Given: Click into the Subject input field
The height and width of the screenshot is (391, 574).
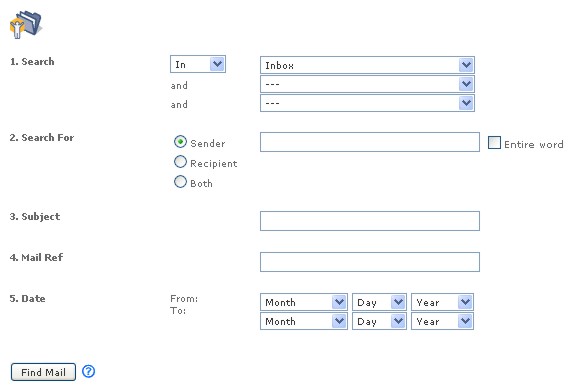Looking at the screenshot, I should point(370,221).
